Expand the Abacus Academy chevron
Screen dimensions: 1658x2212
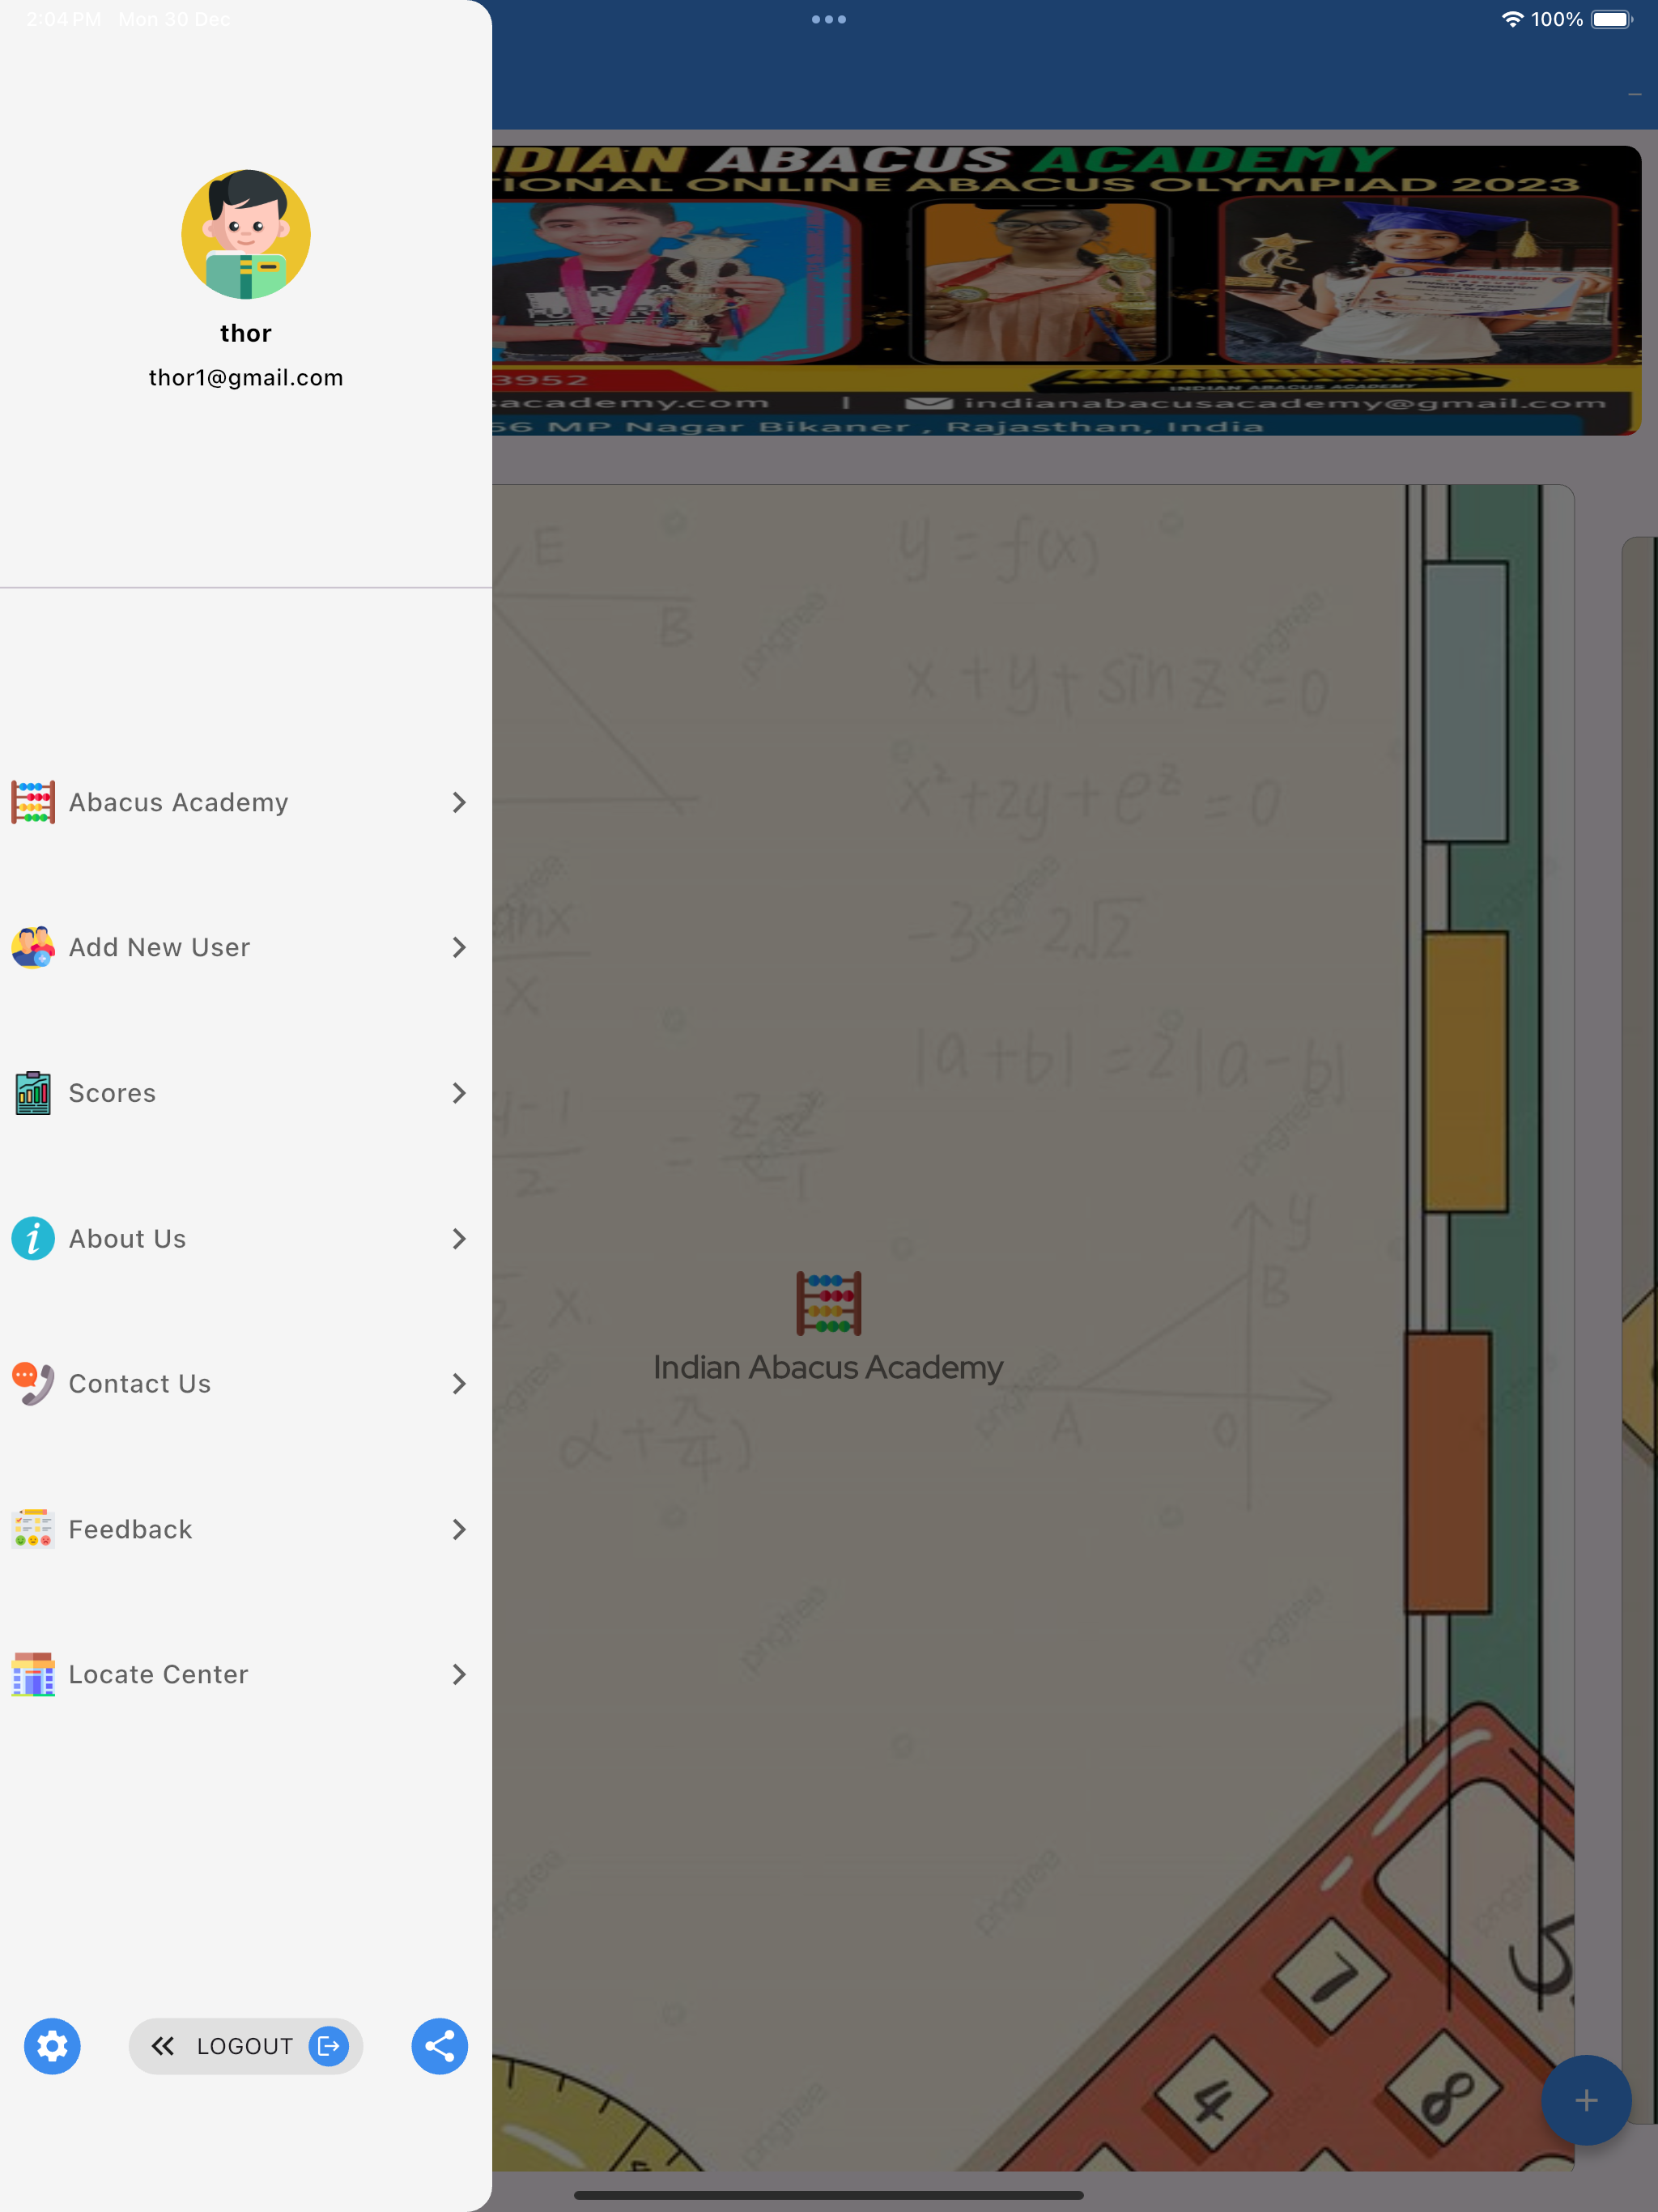click(x=459, y=802)
